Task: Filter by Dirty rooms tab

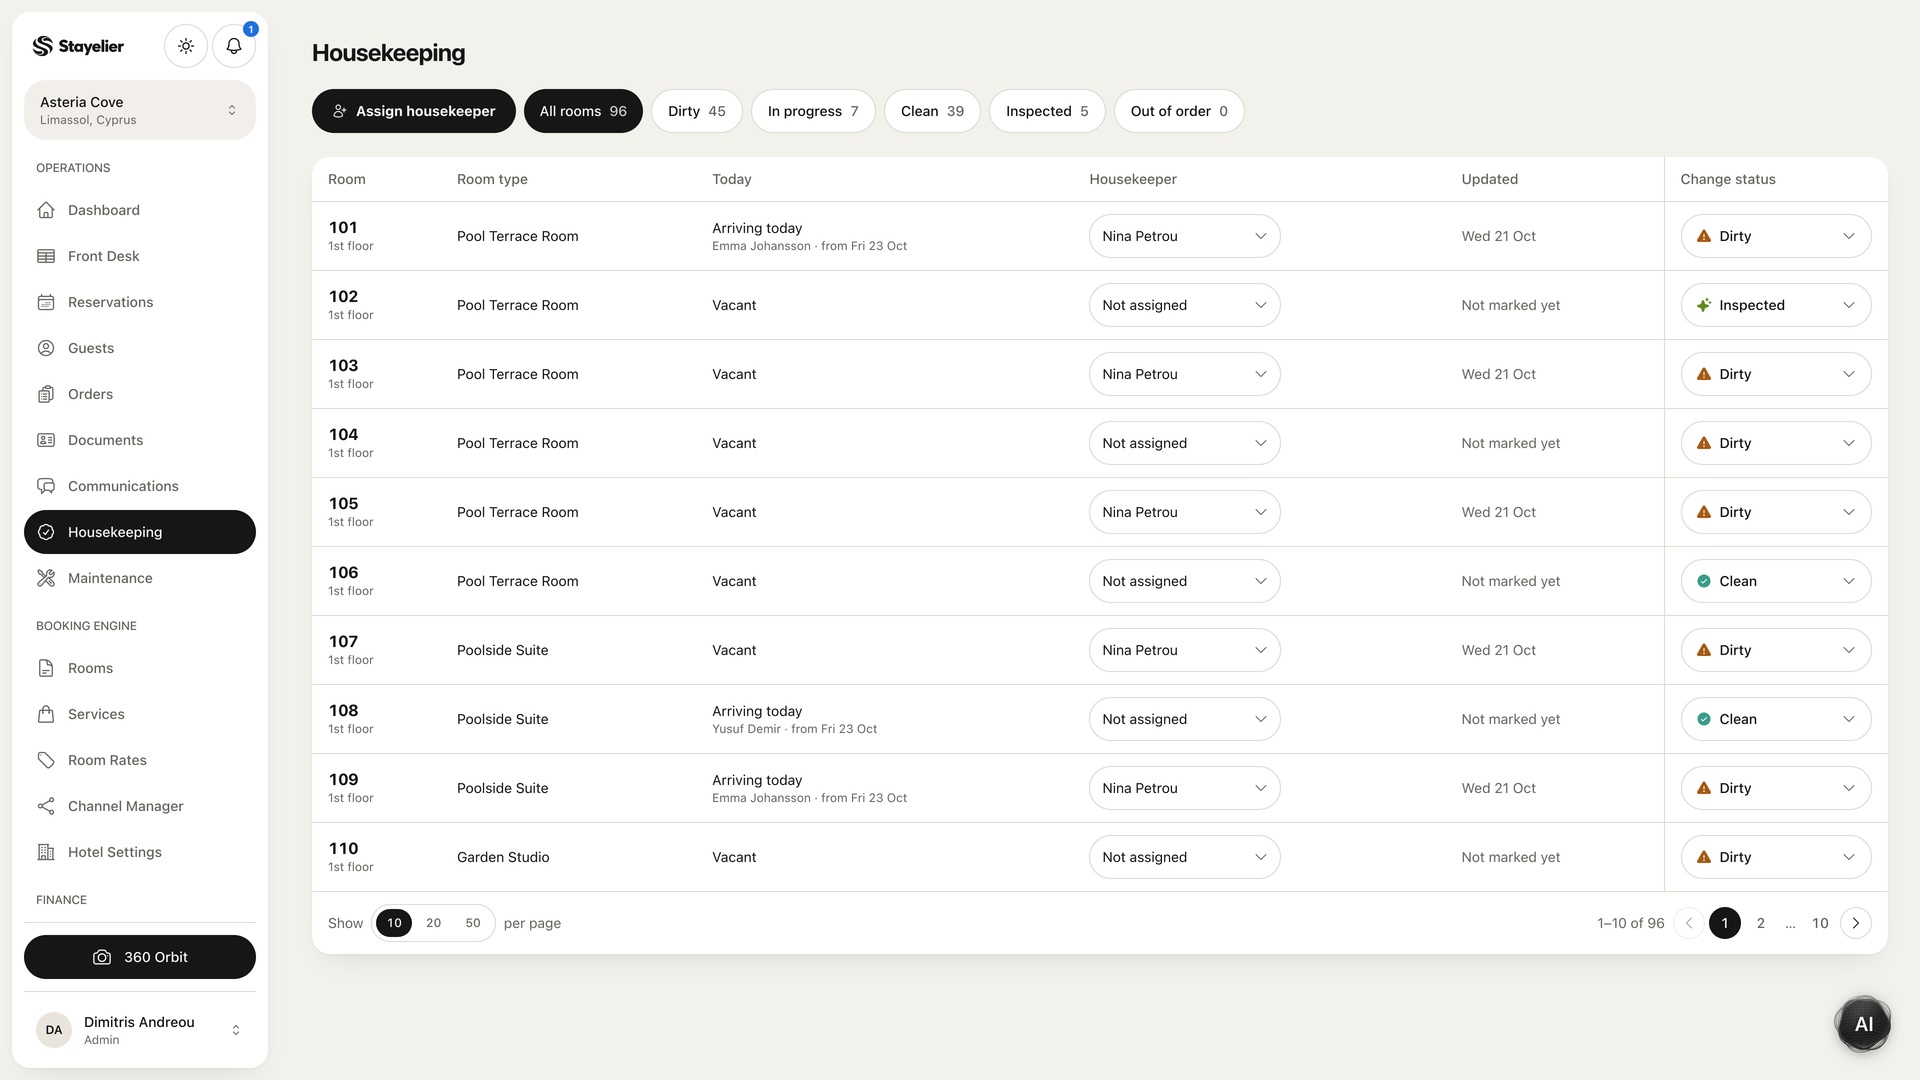Action: click(x=697, y=111)
